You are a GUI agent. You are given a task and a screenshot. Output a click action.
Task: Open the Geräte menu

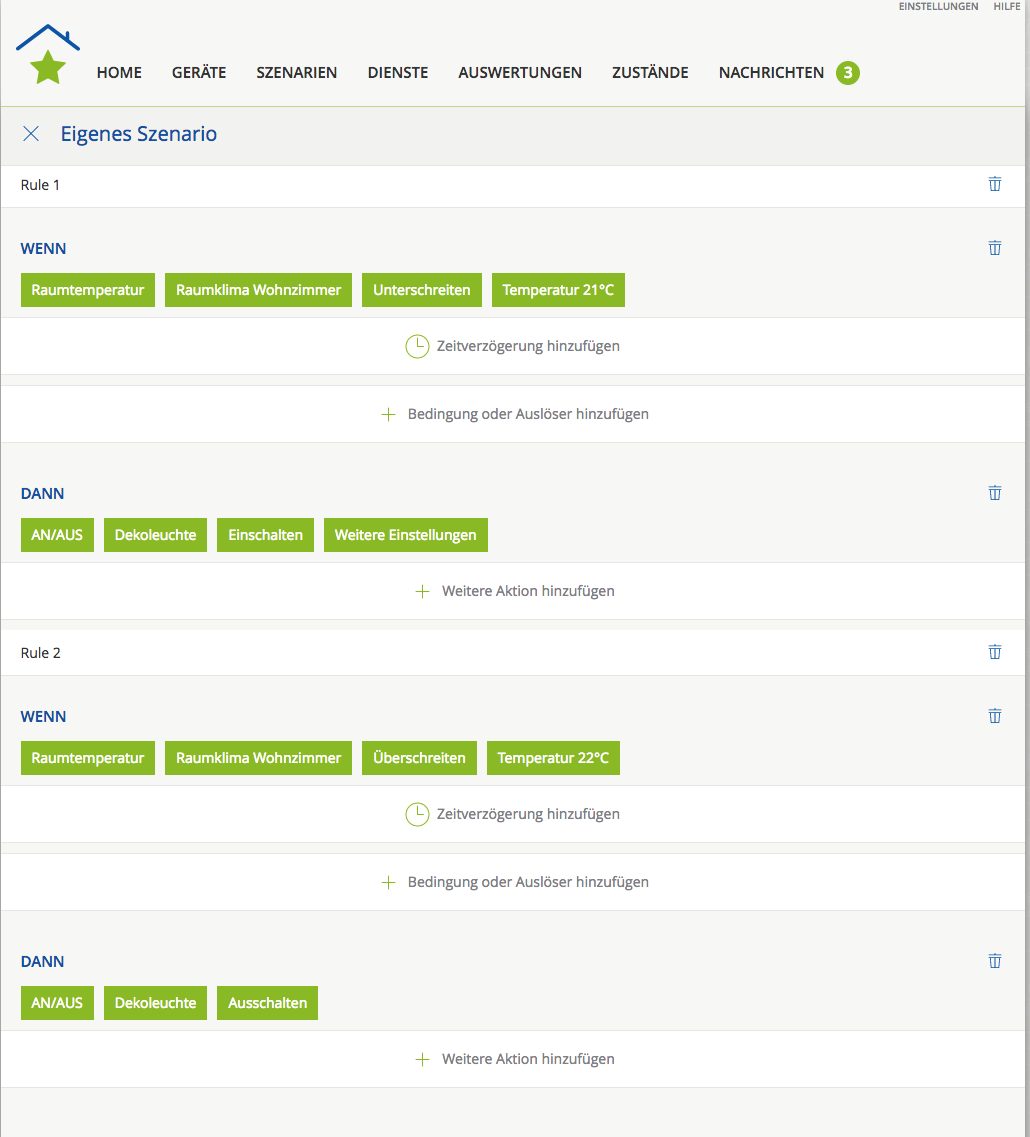tap(199, 73)
